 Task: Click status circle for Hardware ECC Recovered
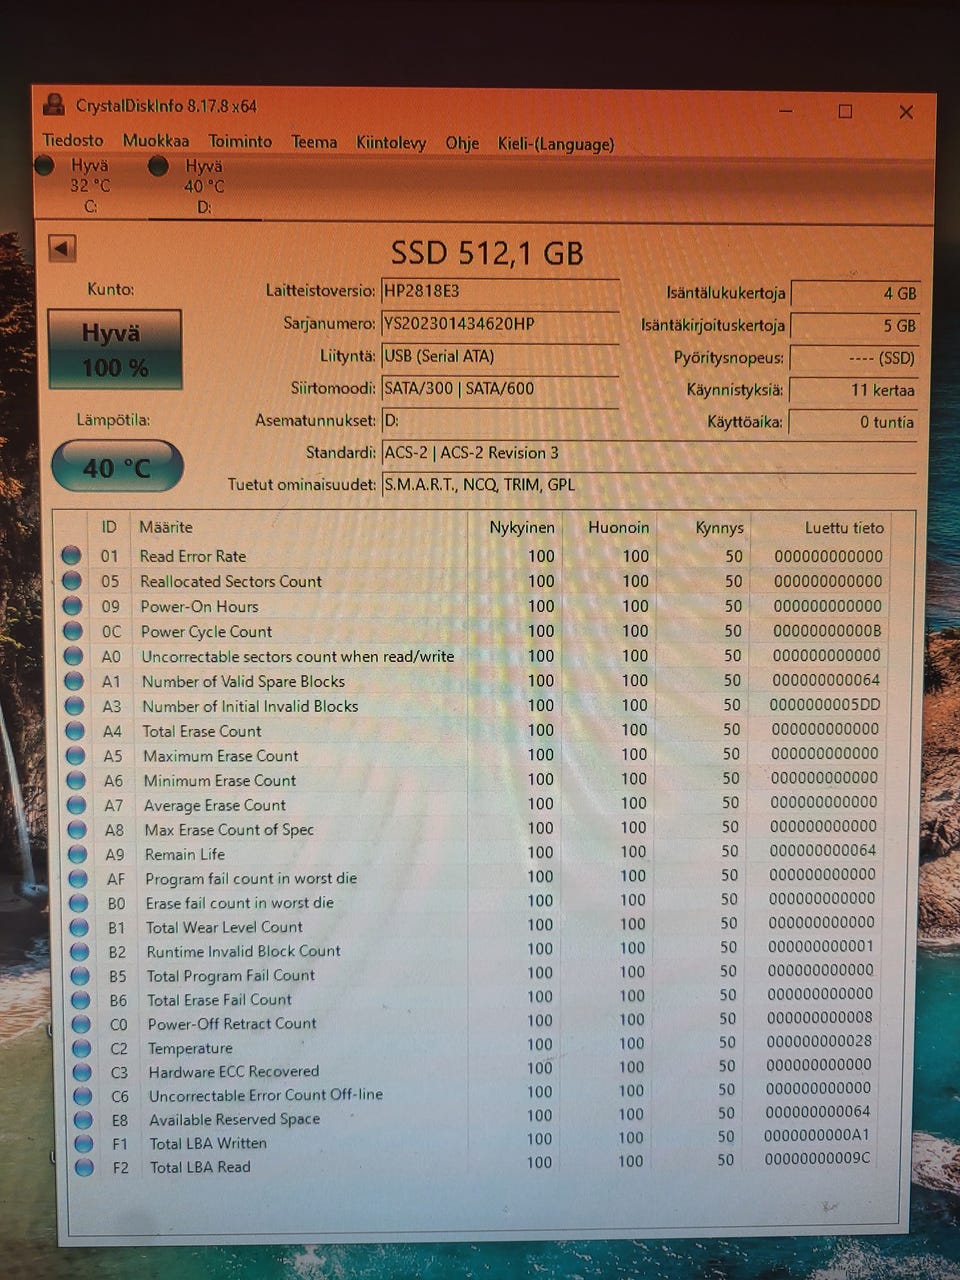pos(83,1072)
